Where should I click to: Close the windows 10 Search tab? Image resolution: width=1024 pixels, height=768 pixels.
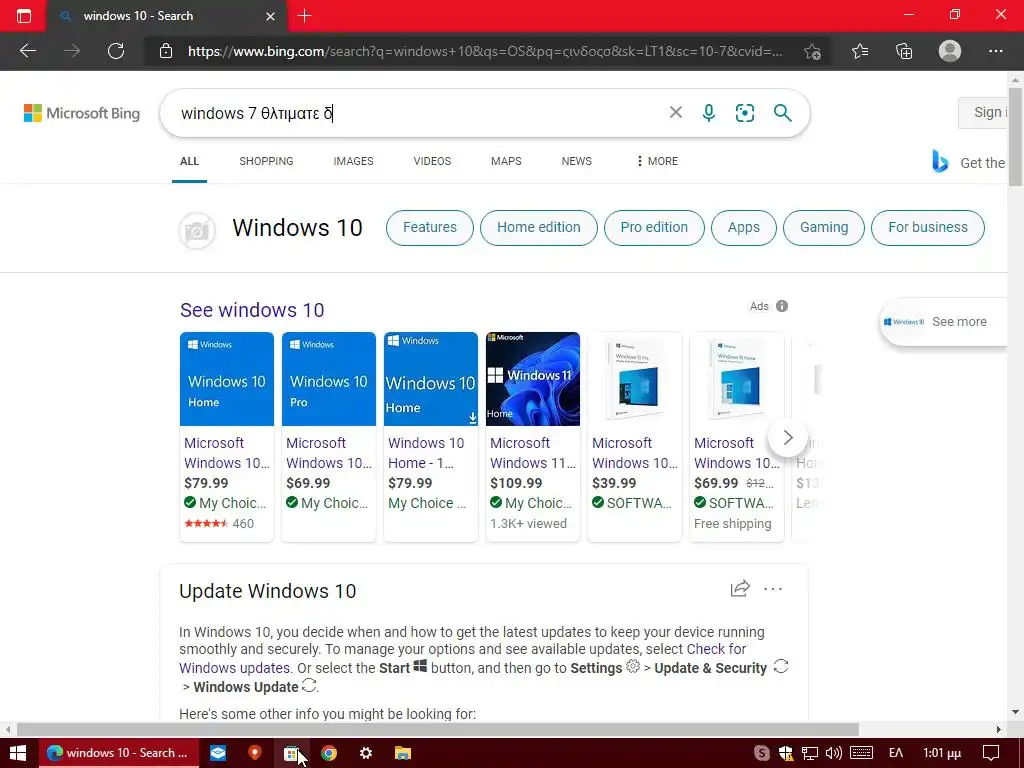coord(270,16)
